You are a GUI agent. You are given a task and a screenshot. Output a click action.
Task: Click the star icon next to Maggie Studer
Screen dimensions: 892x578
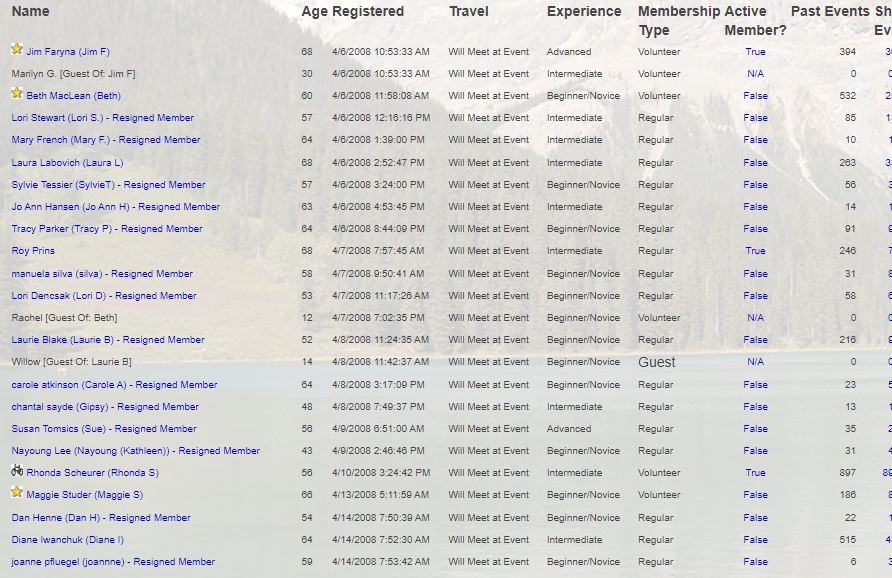coord(17,492)
